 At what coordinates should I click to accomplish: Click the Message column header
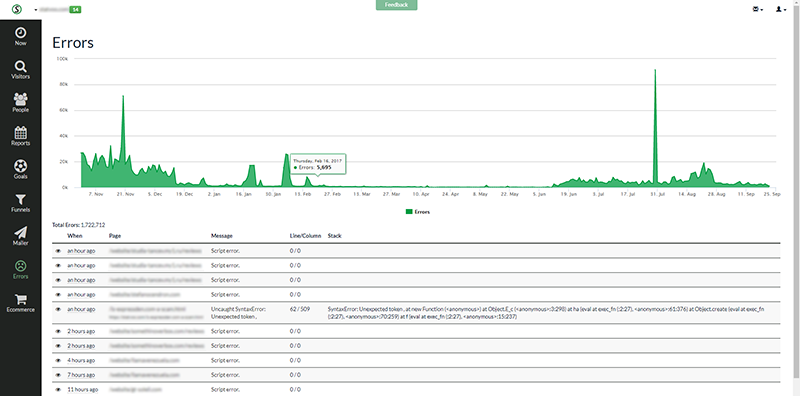coord(222,236)
